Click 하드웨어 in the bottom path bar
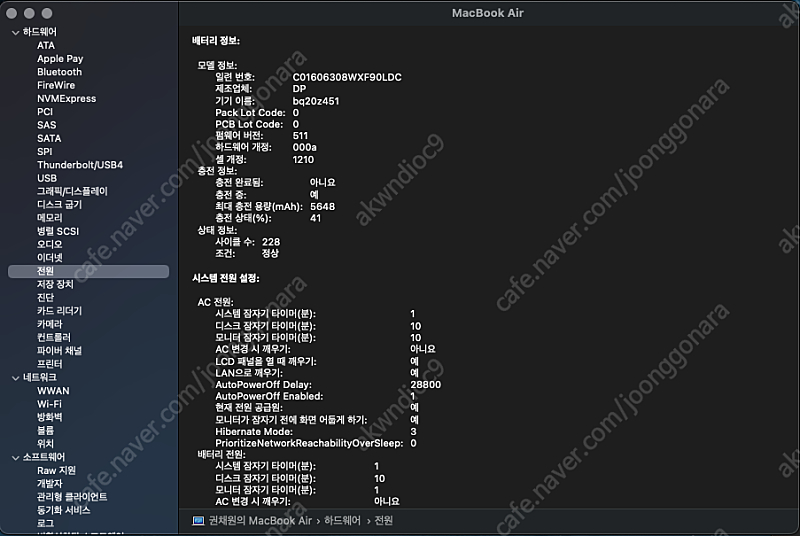Image resolution: width=800 pixels, height=536 pixels. (342, 521)
